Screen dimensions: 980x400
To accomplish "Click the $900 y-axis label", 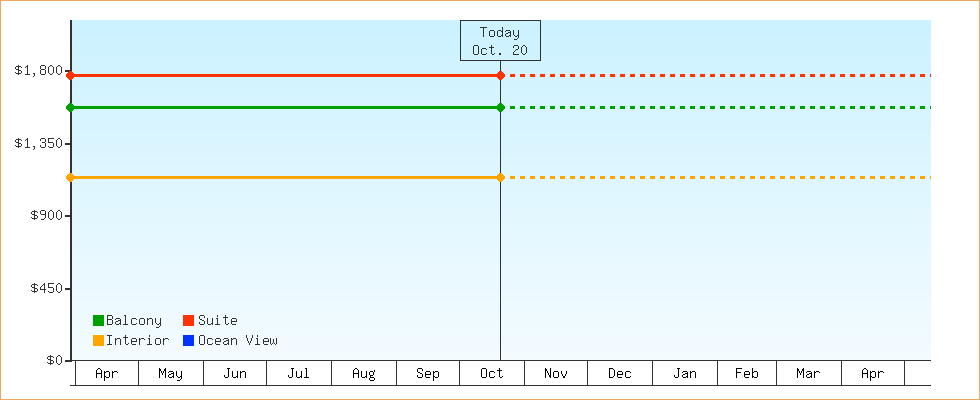I will [x=43, y=216].
